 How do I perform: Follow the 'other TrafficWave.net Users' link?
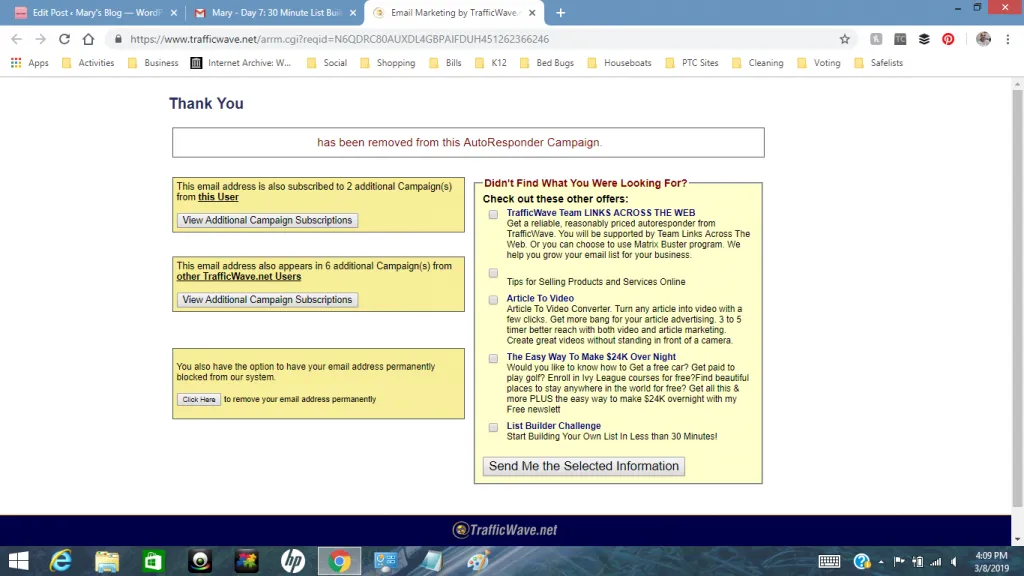[238, 277]
